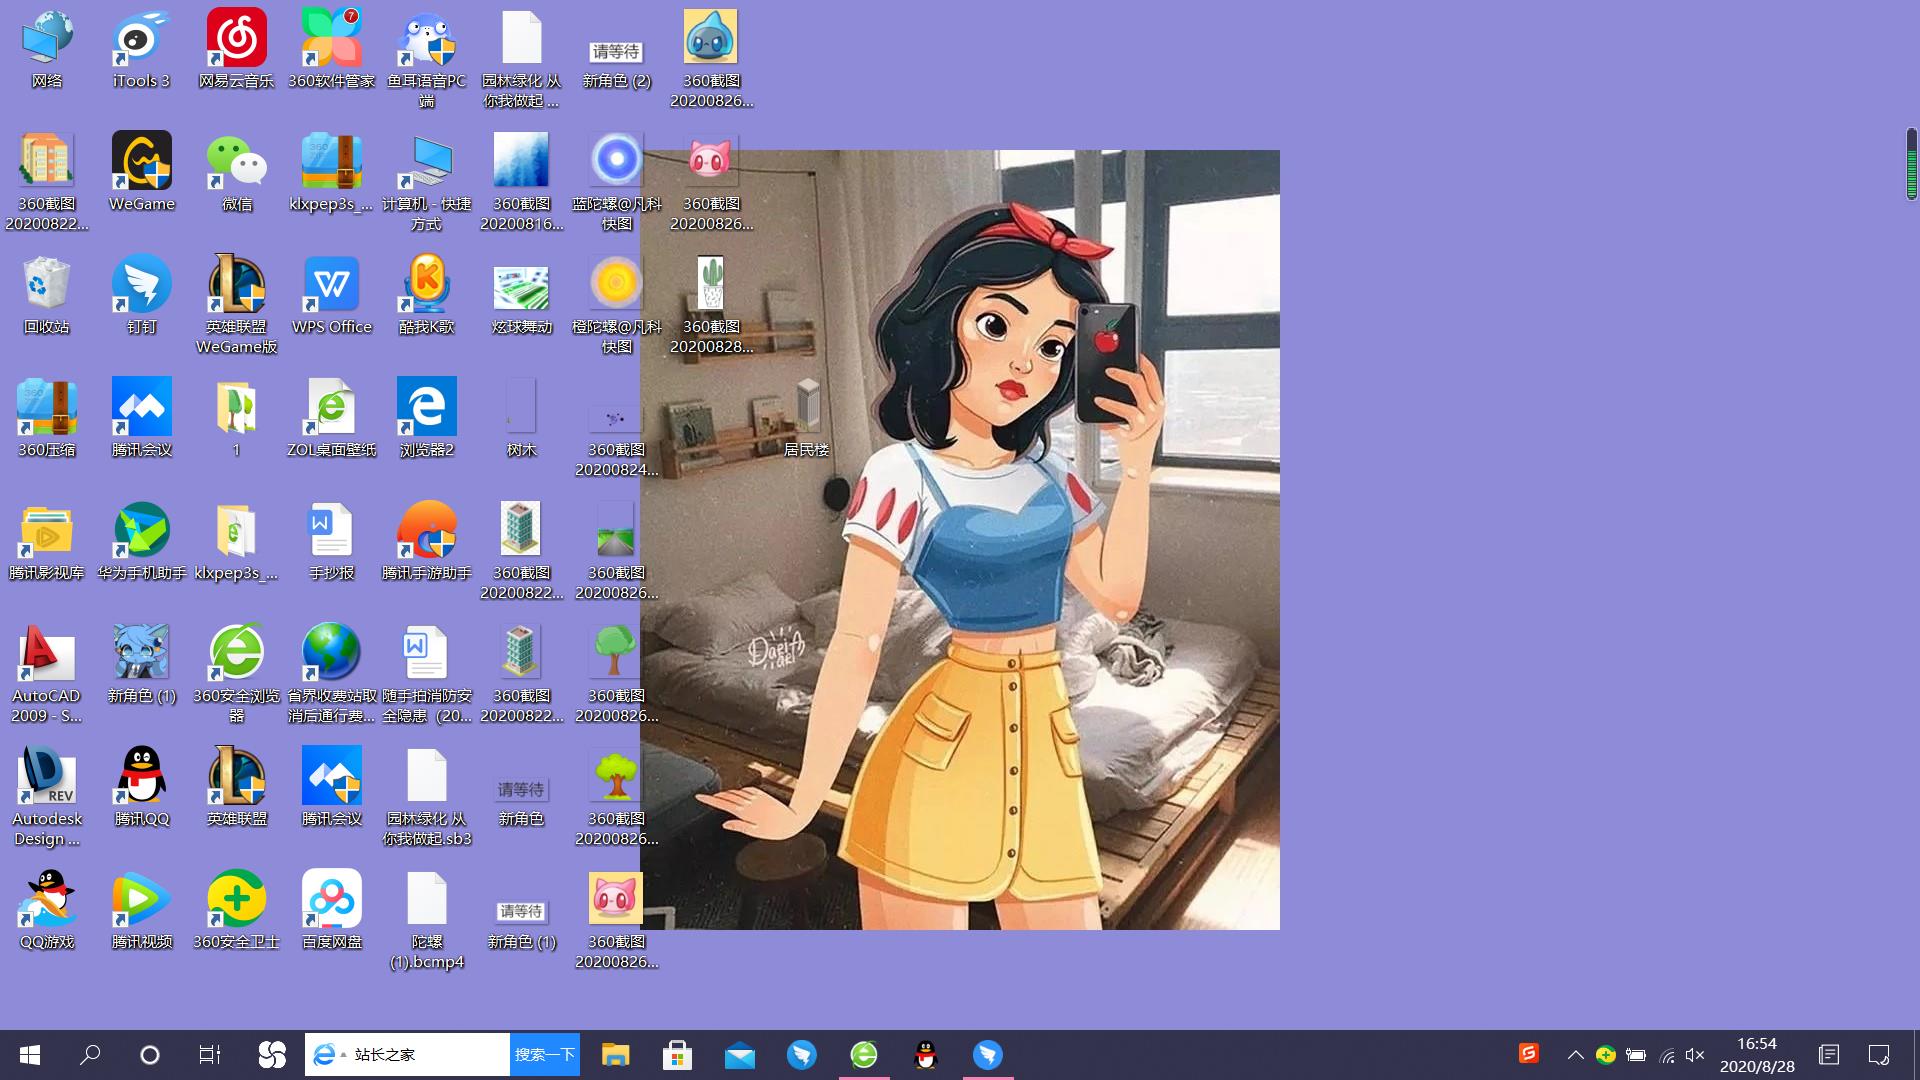Viewport: 1920px width, 1080px height.
Task: Open Task View on the taskbar
Action: [x=210, y=1055]
